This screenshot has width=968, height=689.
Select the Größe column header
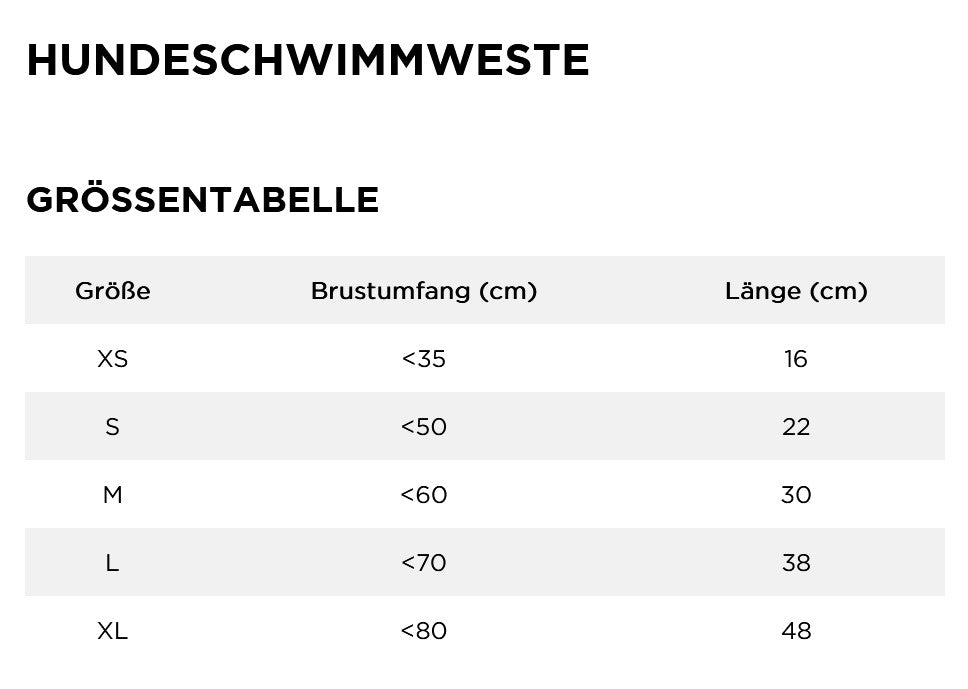click(112, 290)
